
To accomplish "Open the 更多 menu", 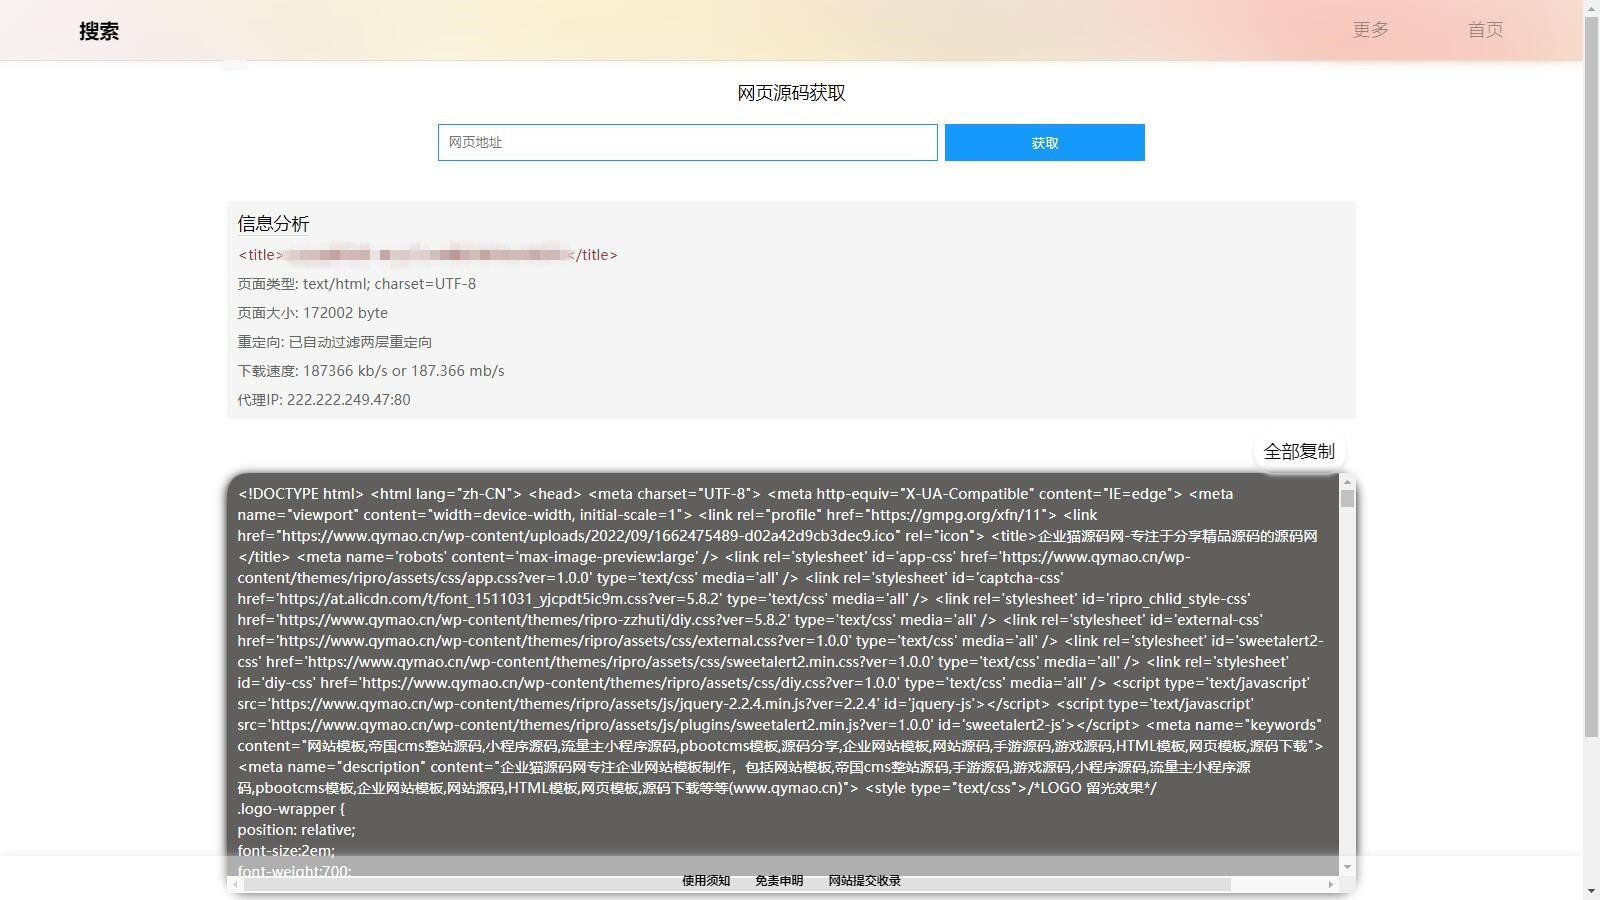I will pos(1370,30).
